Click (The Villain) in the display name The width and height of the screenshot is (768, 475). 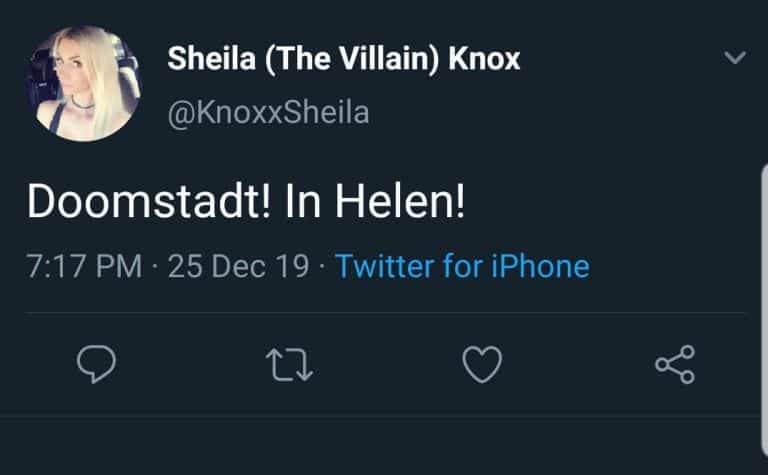(352, 59)
